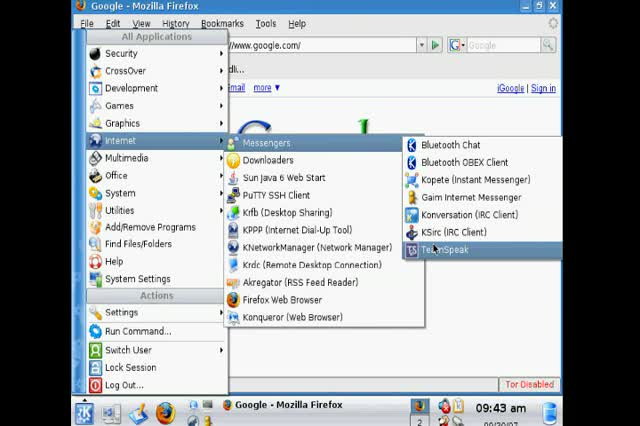The image size is (640, 426).
Task: Click the Krdc Remote Desktop icon
Action: coord(233,265)
